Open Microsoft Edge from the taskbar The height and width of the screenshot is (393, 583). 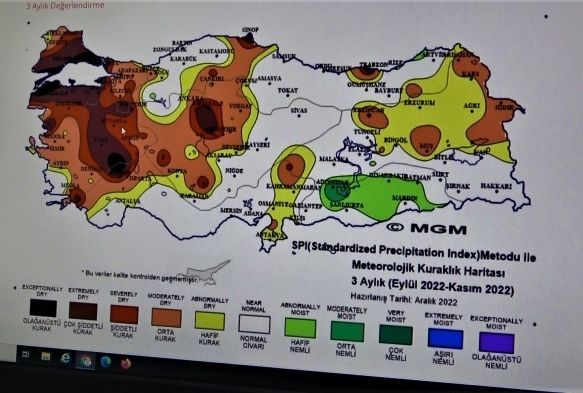(106, 361)
